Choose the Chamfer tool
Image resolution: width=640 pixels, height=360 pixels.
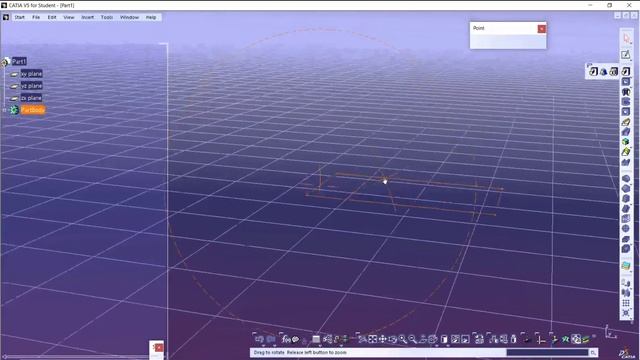tap(626, 189)
